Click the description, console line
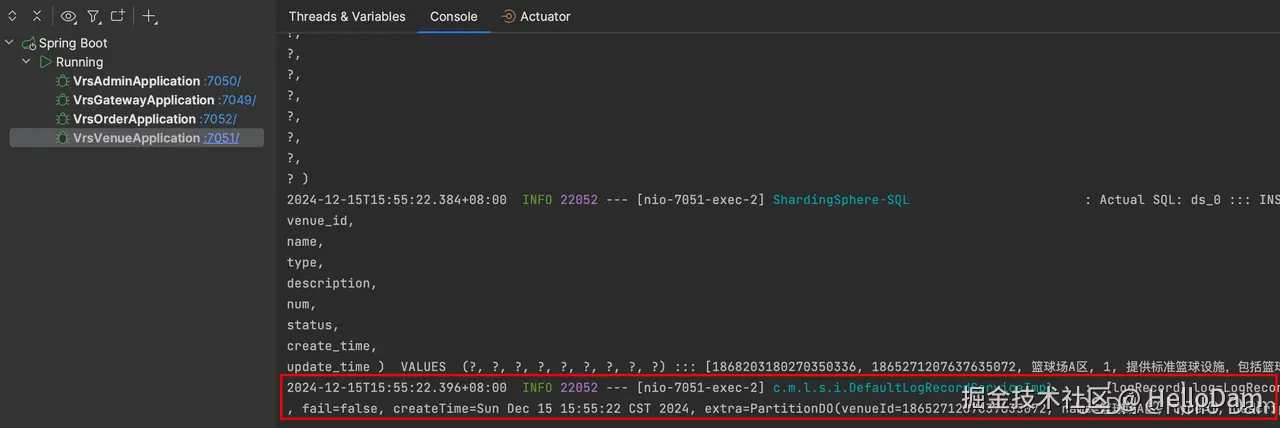This screenshot has height=428, width=1280. (332, 283)
